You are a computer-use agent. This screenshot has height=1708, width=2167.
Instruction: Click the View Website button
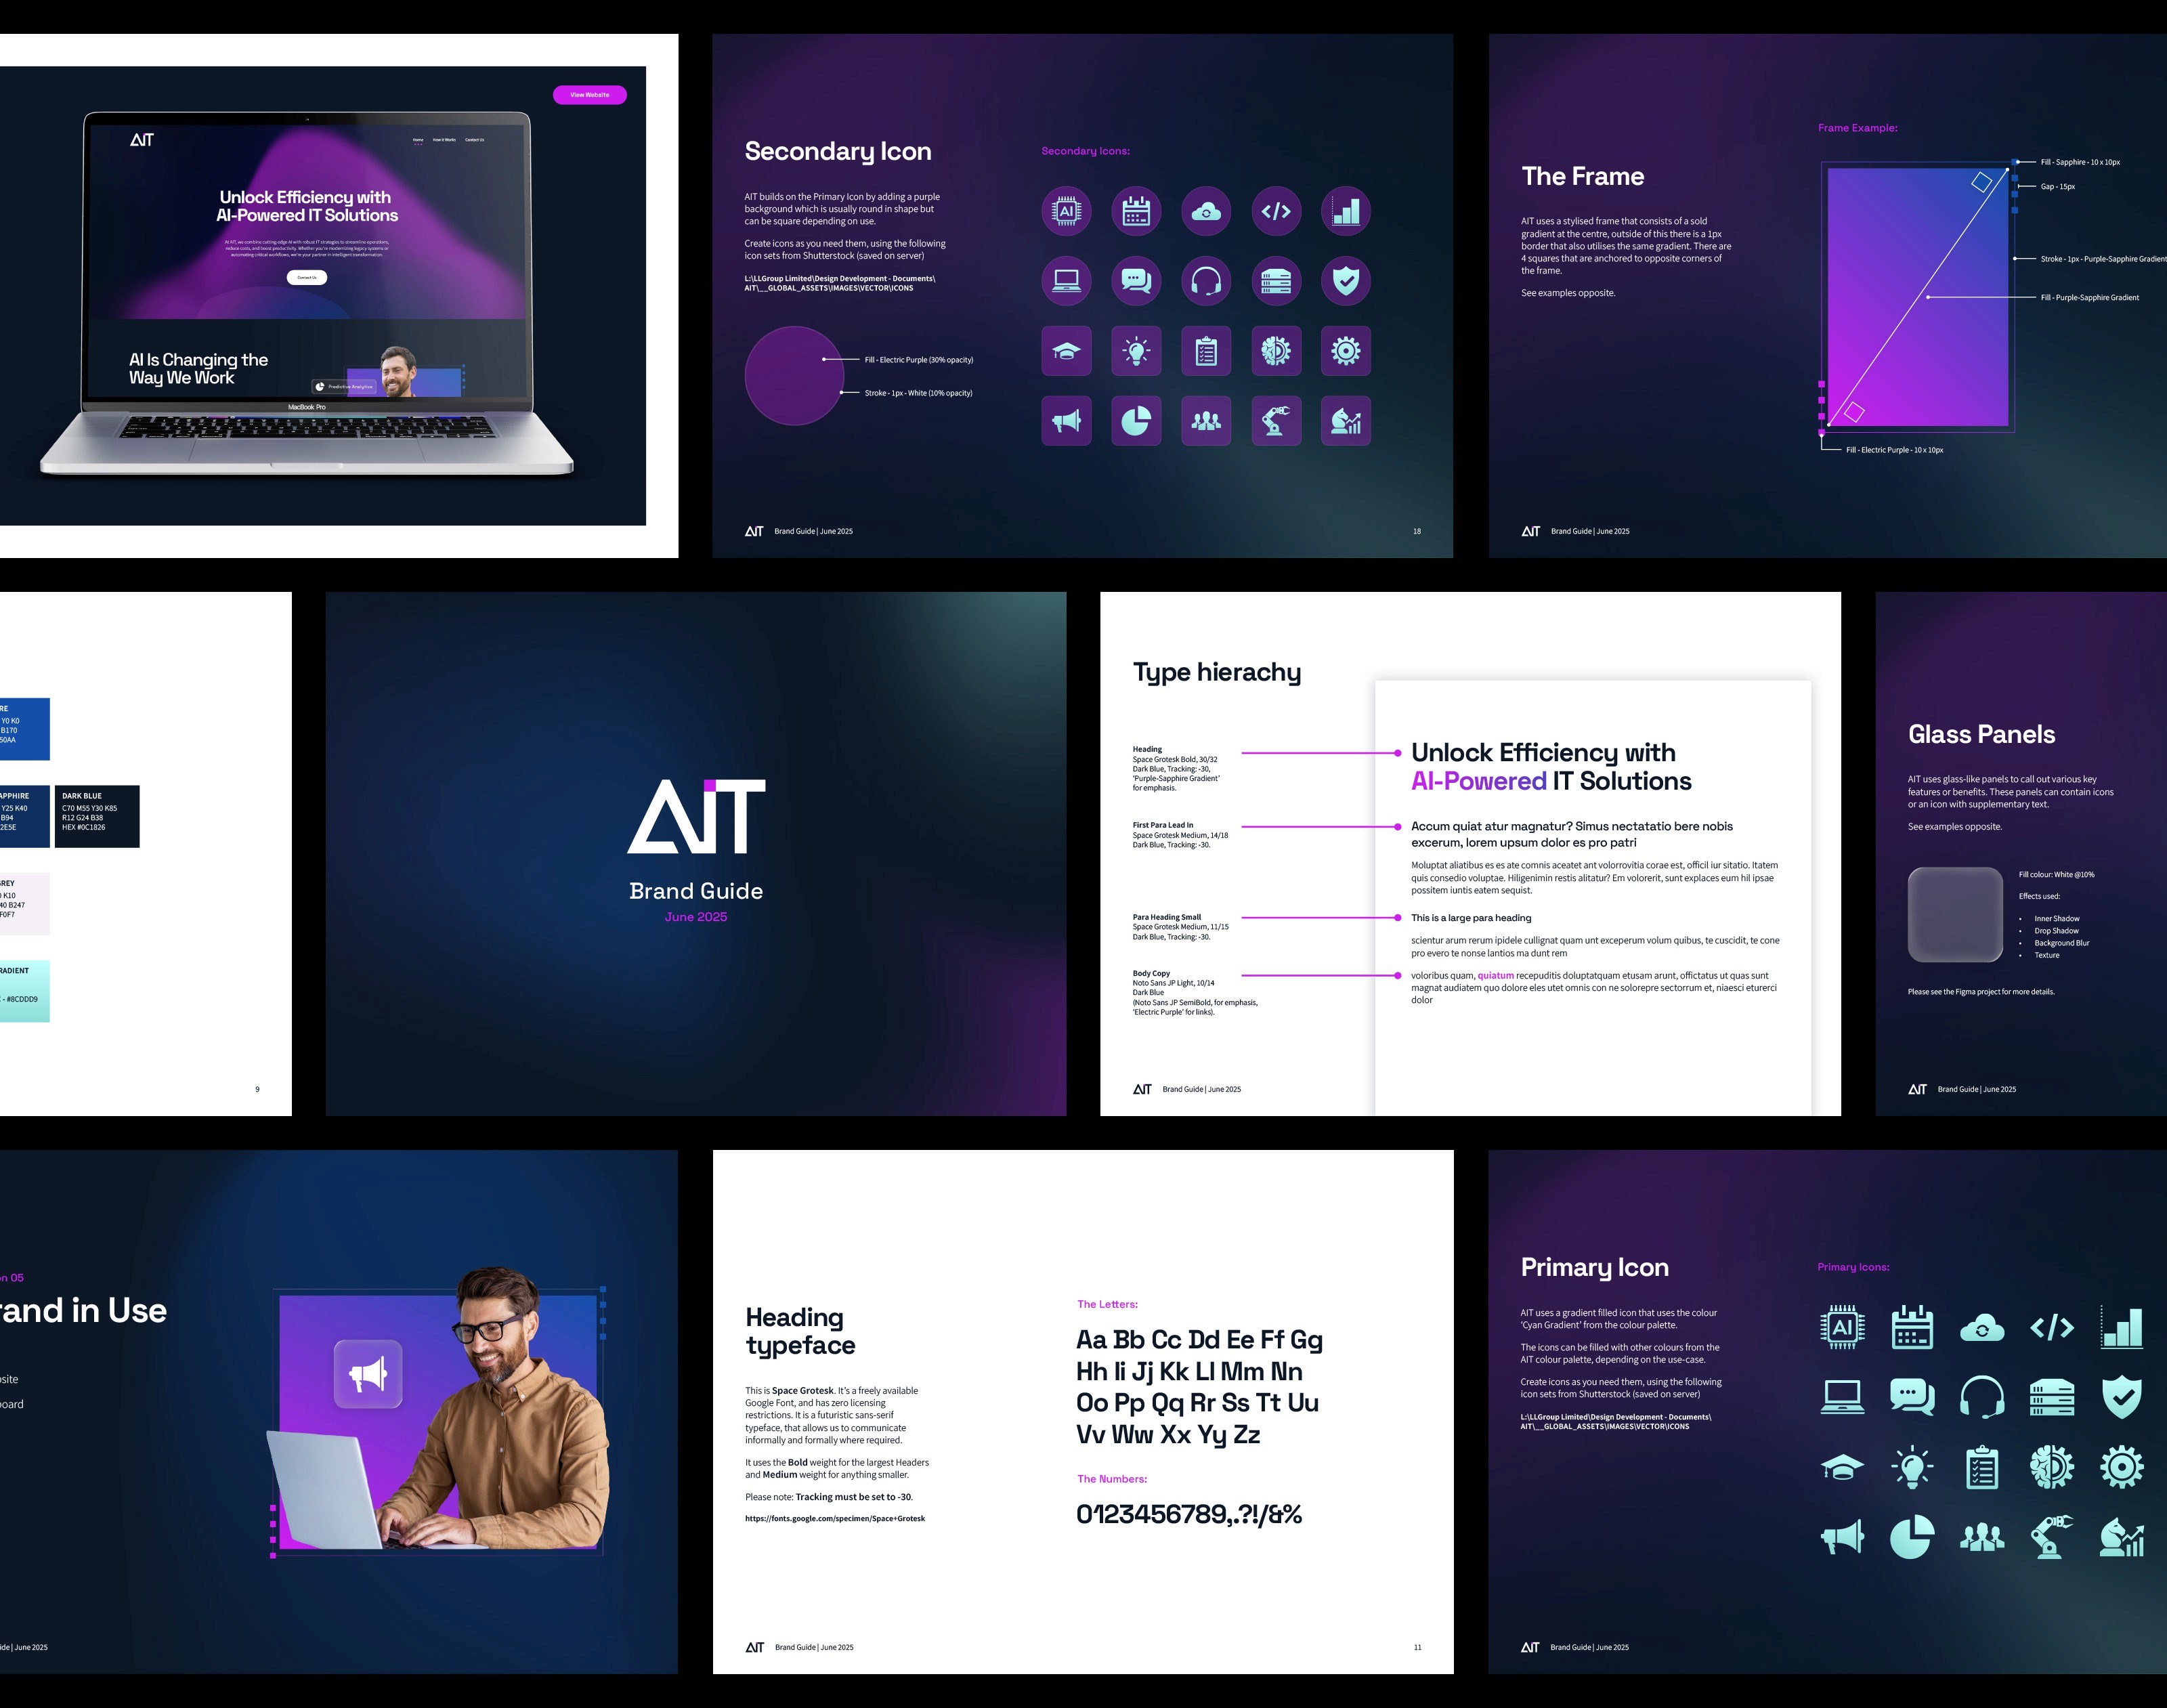pos(589,95)
